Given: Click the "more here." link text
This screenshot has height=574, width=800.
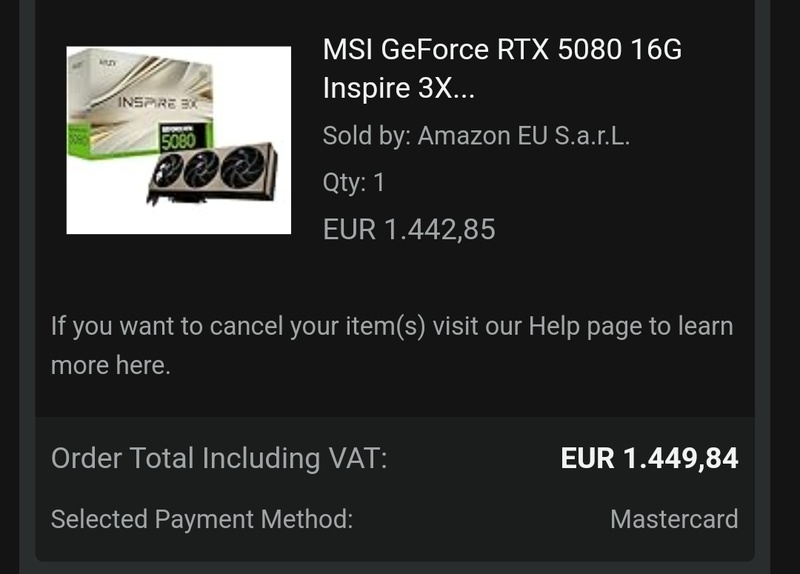Looking at the screenshot, I should click(x=110, y=366).
